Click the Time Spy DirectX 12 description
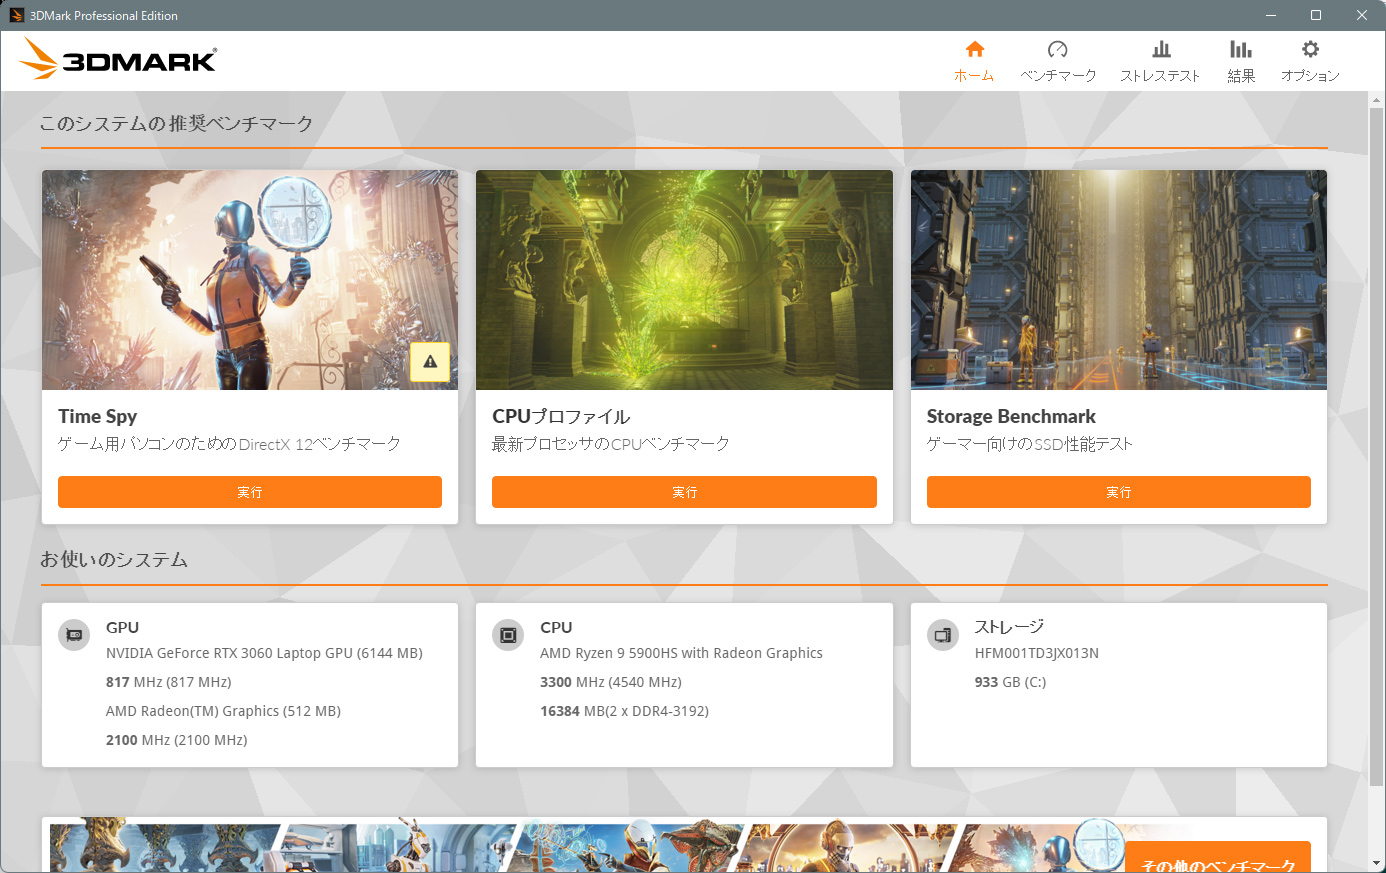This screenshot has height=873, width=1386. pos(229,444)
